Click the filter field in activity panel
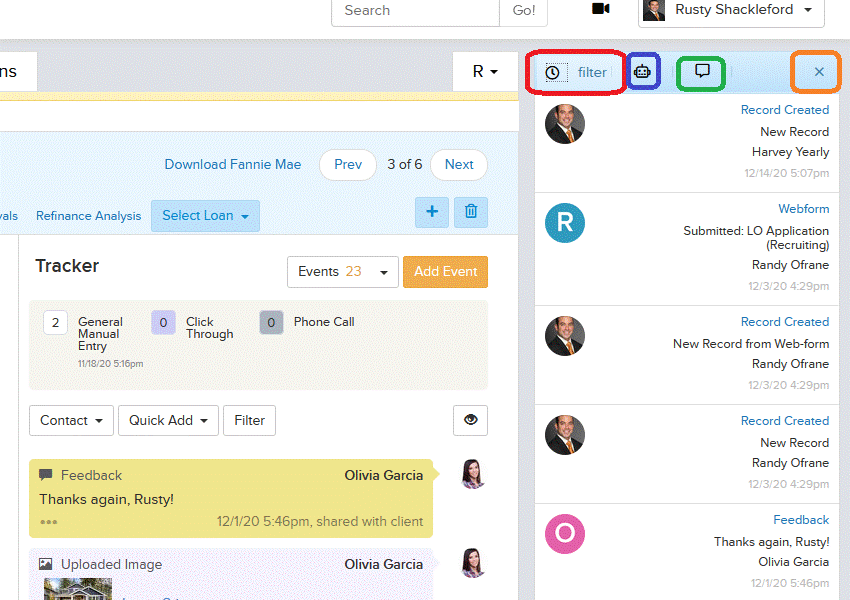Viewport: 850px width, 600px height. click(x=593, y=72)
